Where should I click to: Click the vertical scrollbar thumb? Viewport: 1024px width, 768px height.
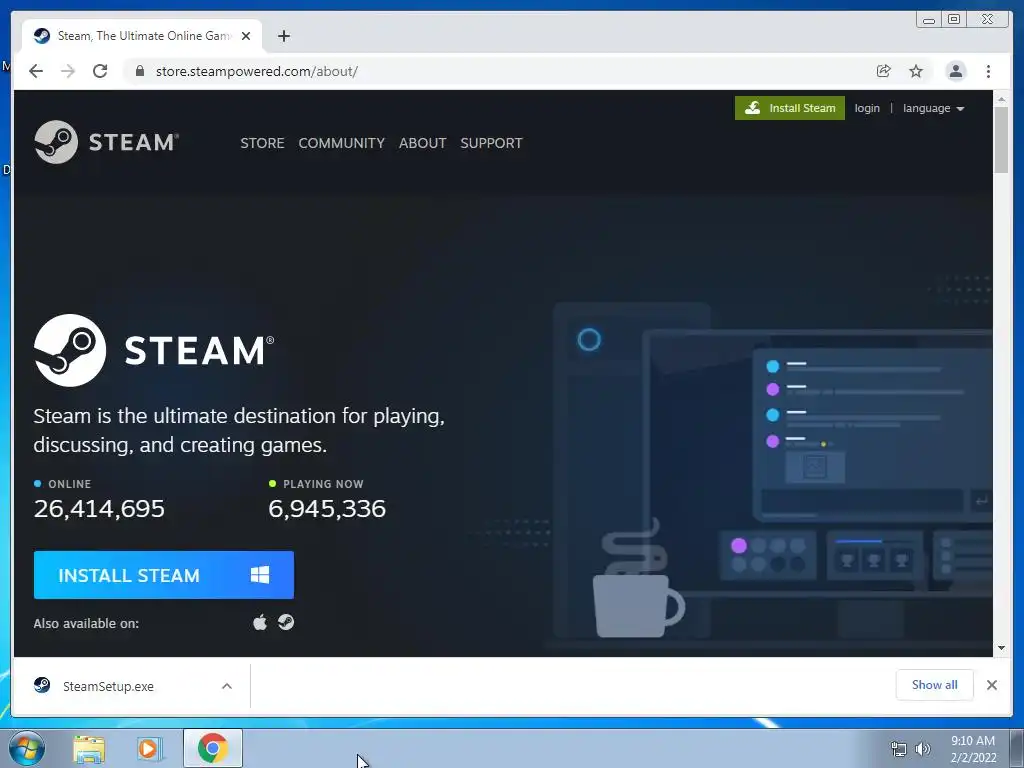pyautogui.click(x=1001, y=140)
